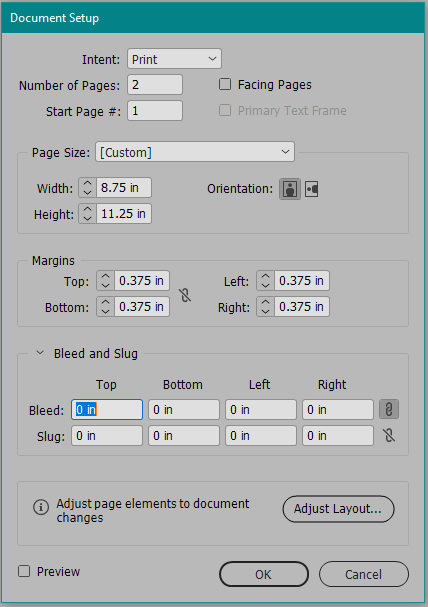Open Page Size dropdown list
Viewport: 428px width, 607px height.
pos(195,152)
